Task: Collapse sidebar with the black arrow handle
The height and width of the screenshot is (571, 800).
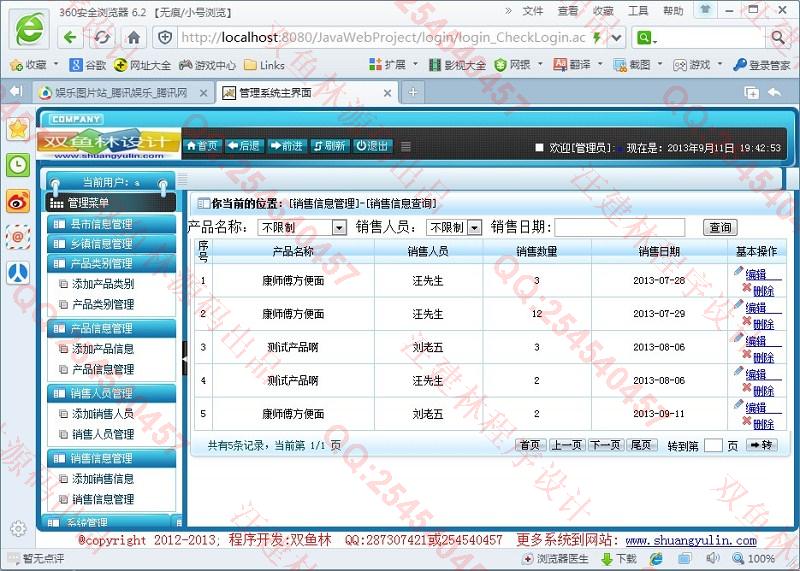Action: [x=185, y=360]
